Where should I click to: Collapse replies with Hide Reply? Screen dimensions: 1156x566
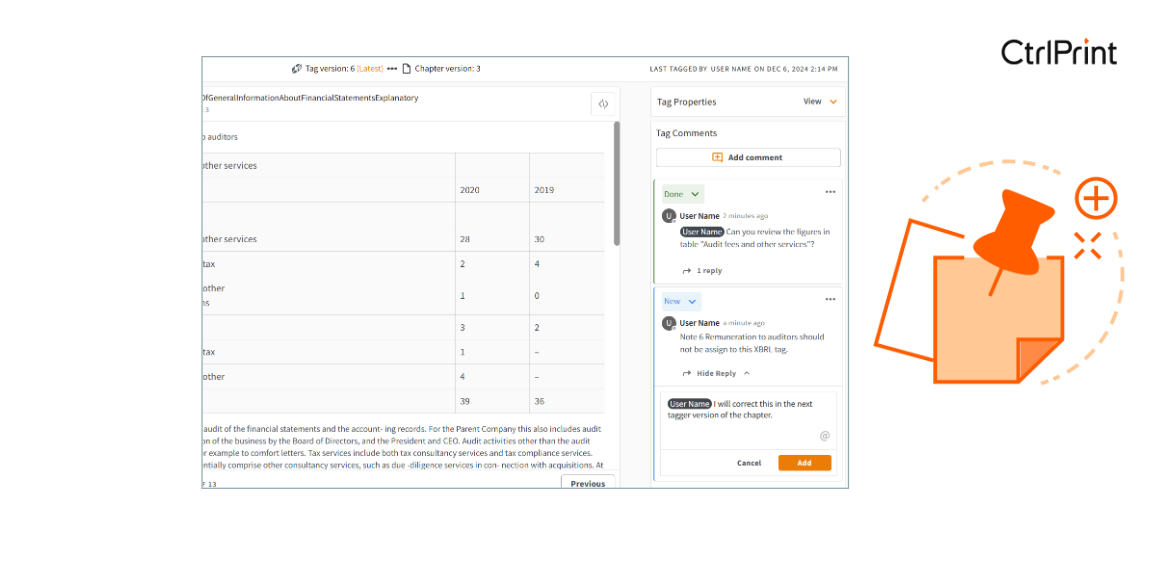pos(716,373)
